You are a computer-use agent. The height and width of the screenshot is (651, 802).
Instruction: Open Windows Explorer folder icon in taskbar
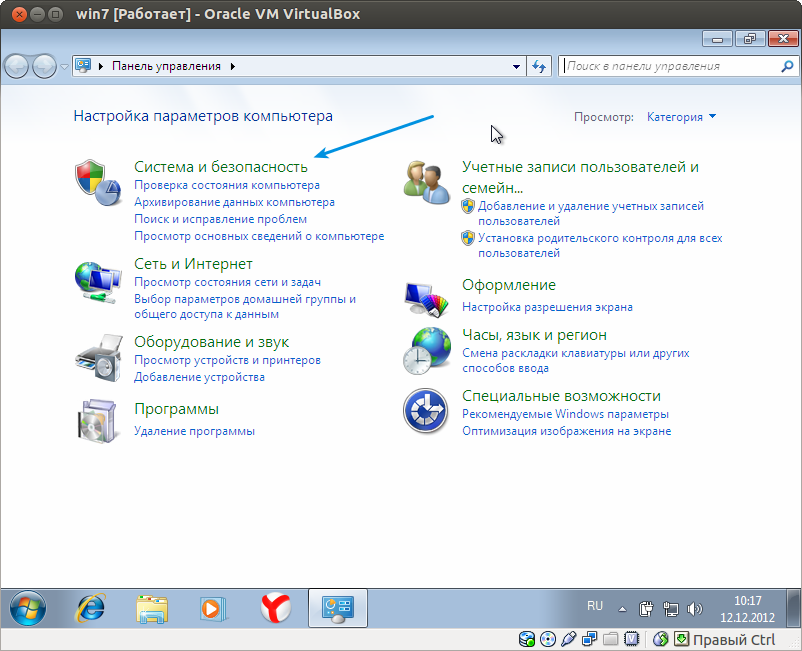pos(152,609)
